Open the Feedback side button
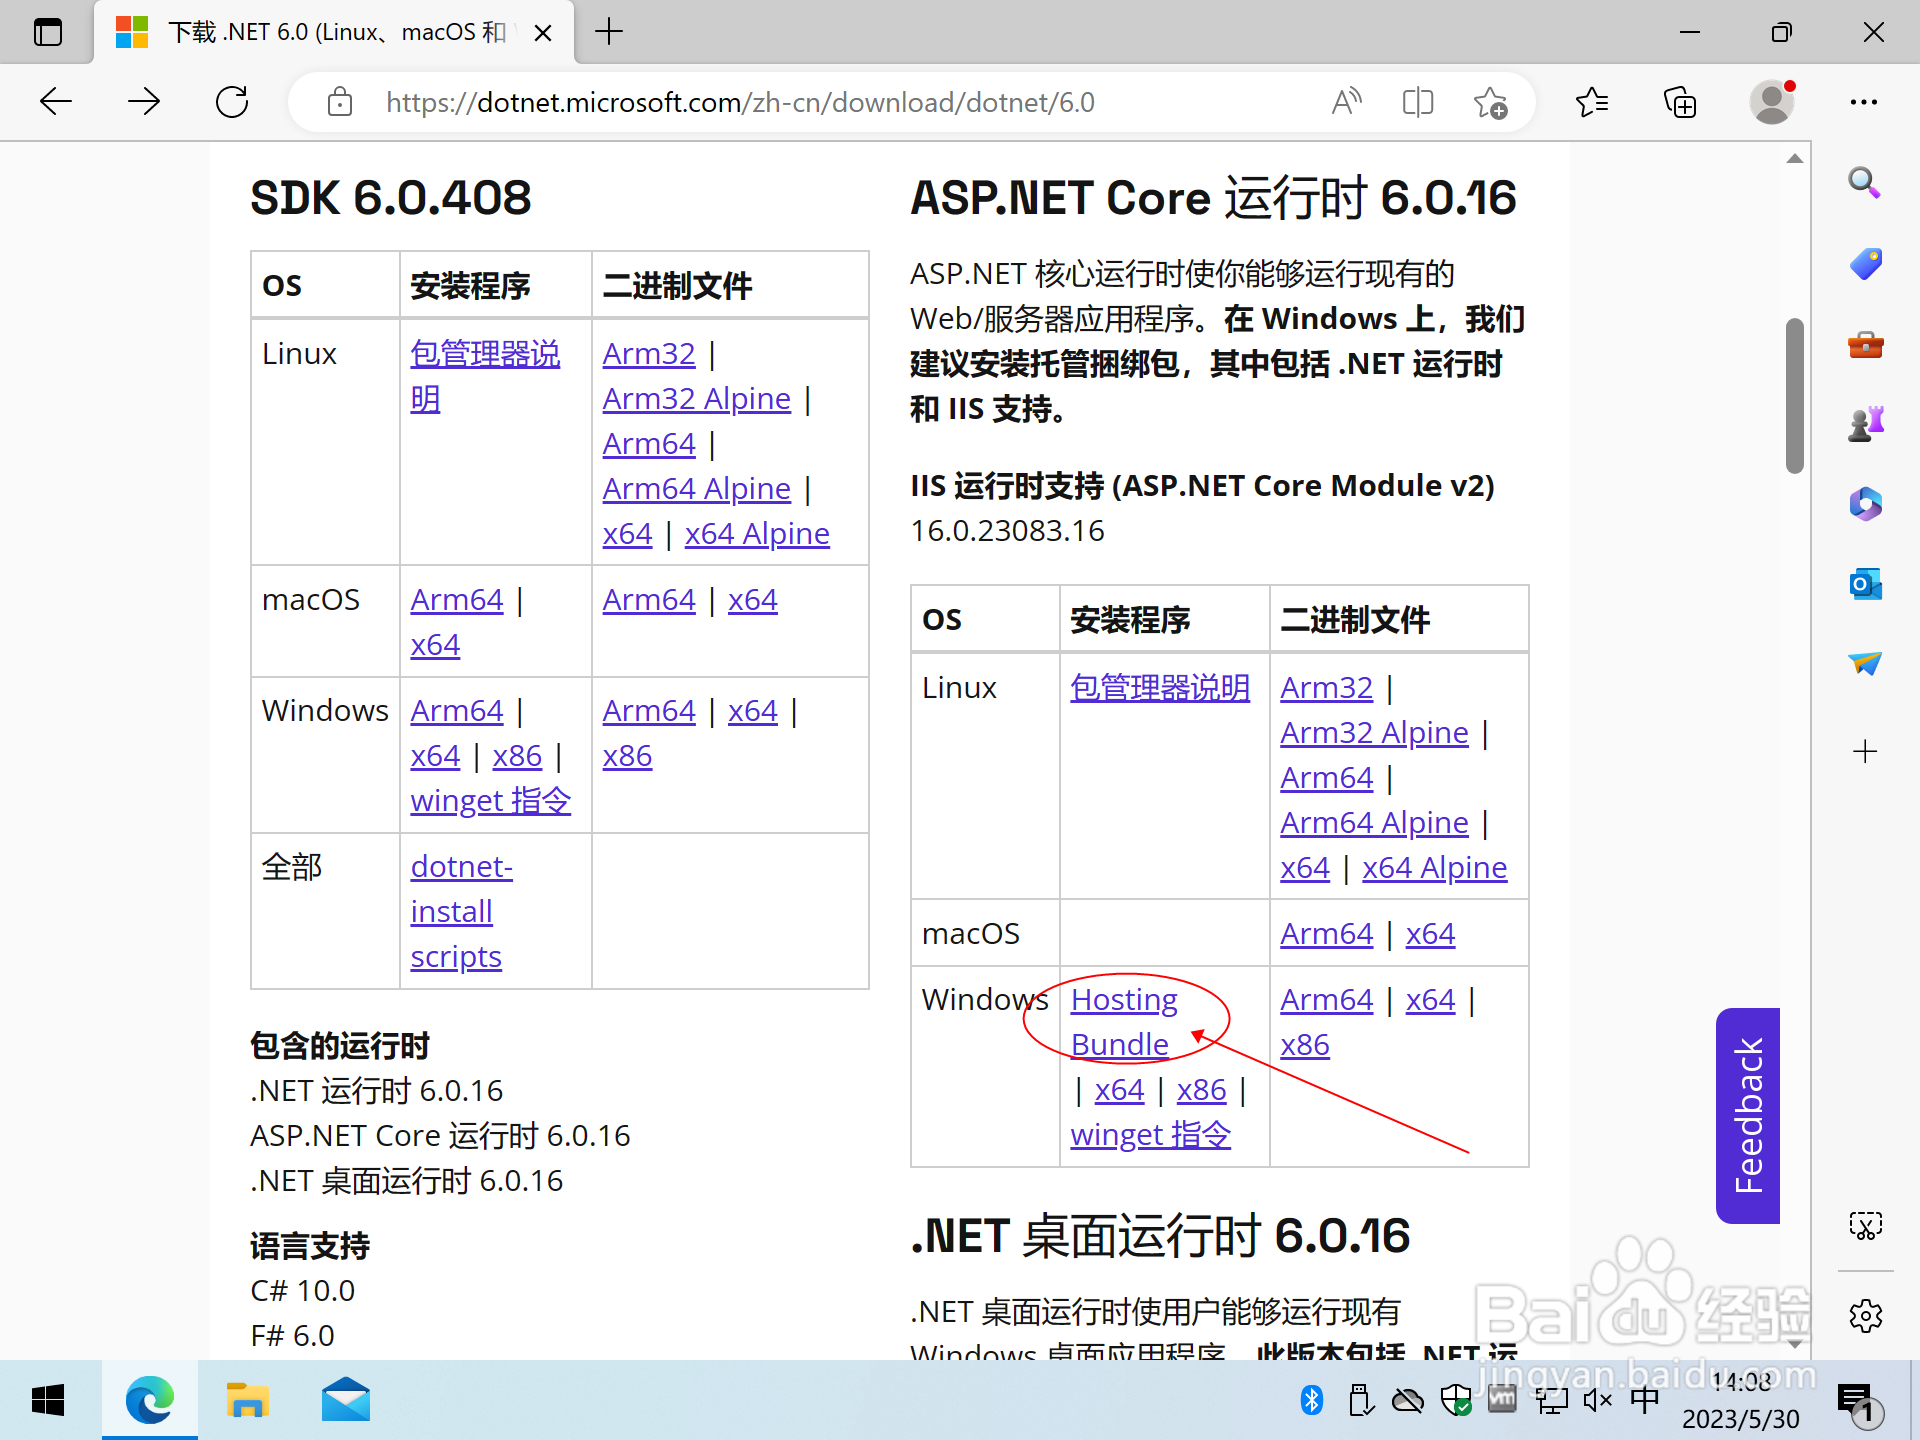The height and width of the screenshot is (1440, 1920). [x=1748, y=1115]
